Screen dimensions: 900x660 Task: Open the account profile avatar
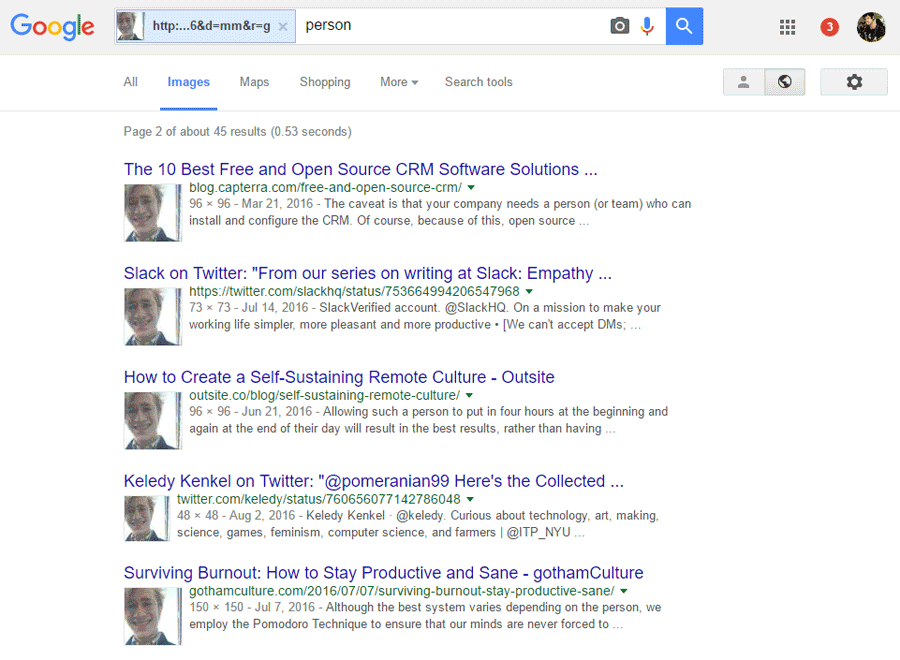pos(871,27)
